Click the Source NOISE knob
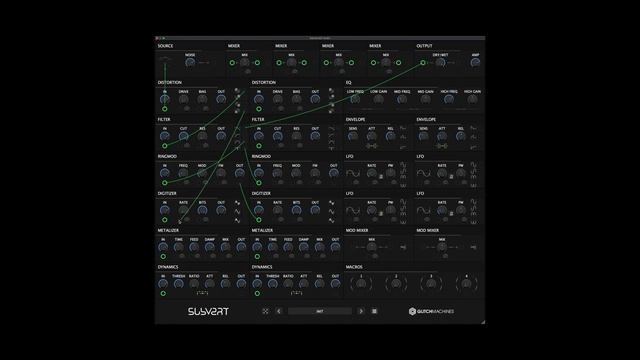Image resolution: width=640 pixels, height=360 pixels. [190, 62]
